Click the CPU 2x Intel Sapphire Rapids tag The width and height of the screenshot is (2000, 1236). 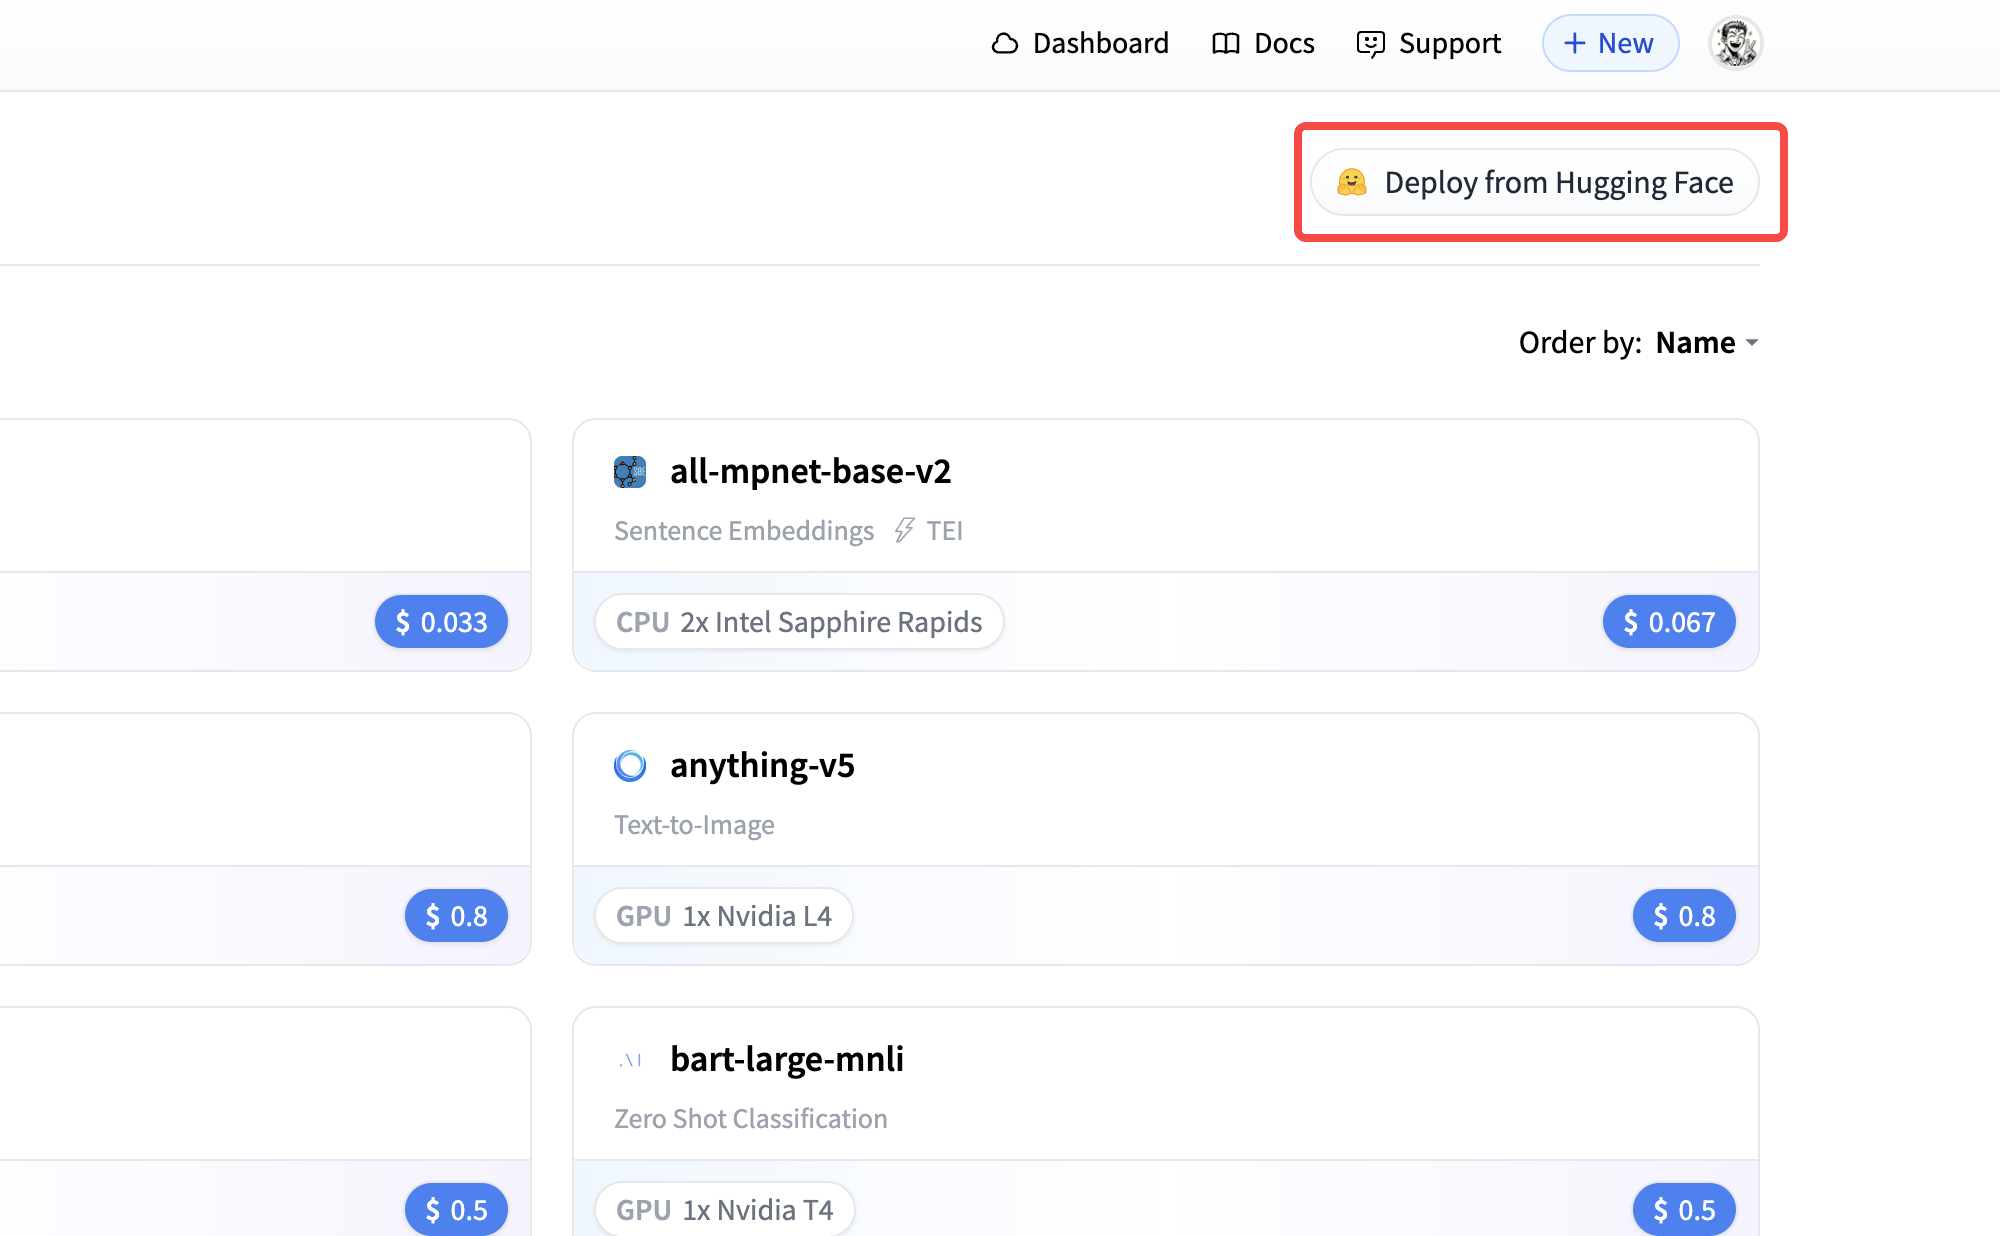(x=799, y=622)
